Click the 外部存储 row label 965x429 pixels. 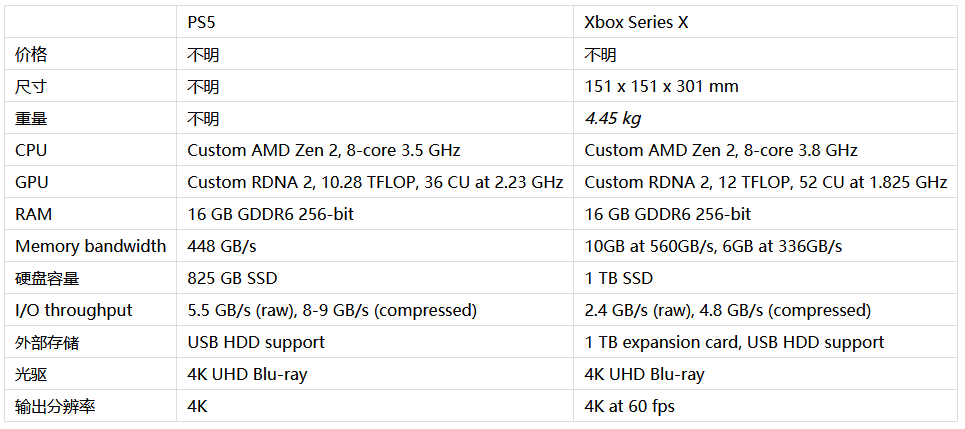coord(47,342)
